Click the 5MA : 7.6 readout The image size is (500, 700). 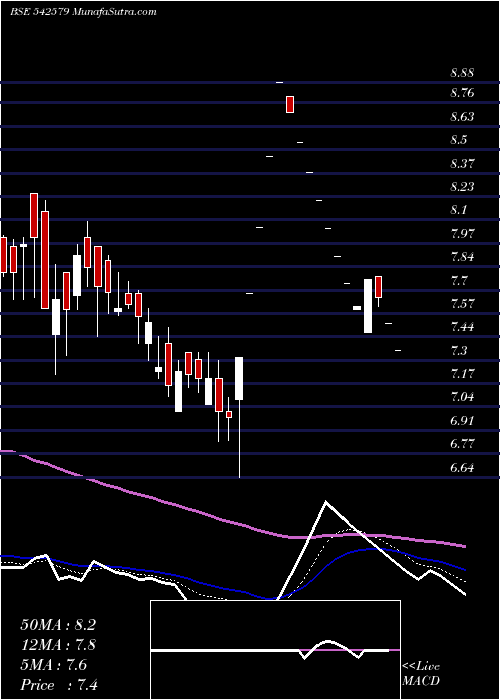tap(54, 665)
